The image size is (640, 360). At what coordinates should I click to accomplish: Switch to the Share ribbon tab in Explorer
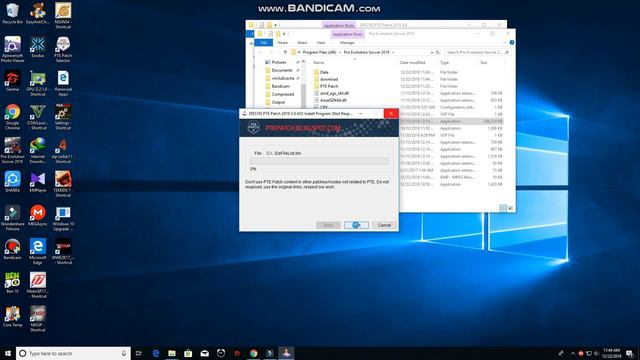point(302,42)
